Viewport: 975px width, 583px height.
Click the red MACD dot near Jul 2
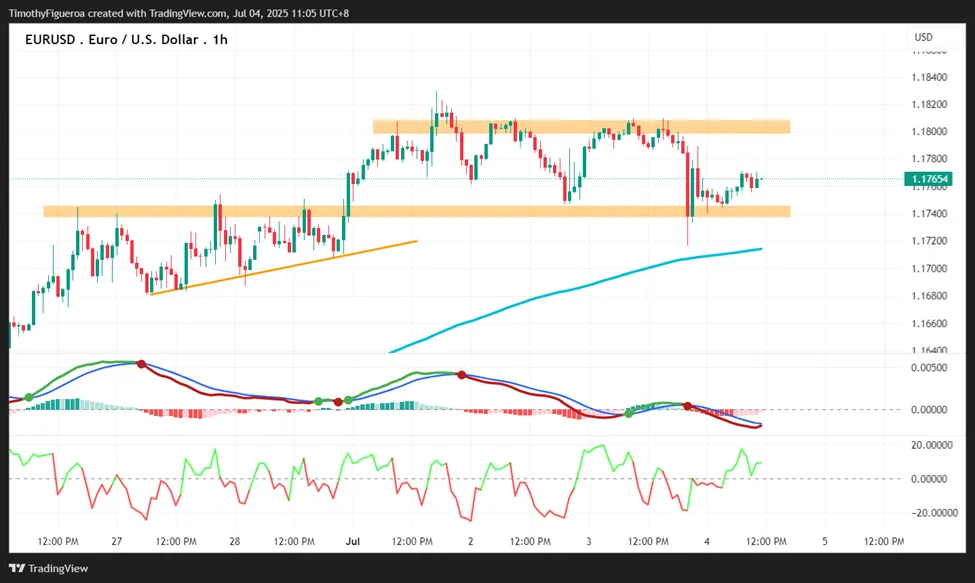(x=461, y=375)
